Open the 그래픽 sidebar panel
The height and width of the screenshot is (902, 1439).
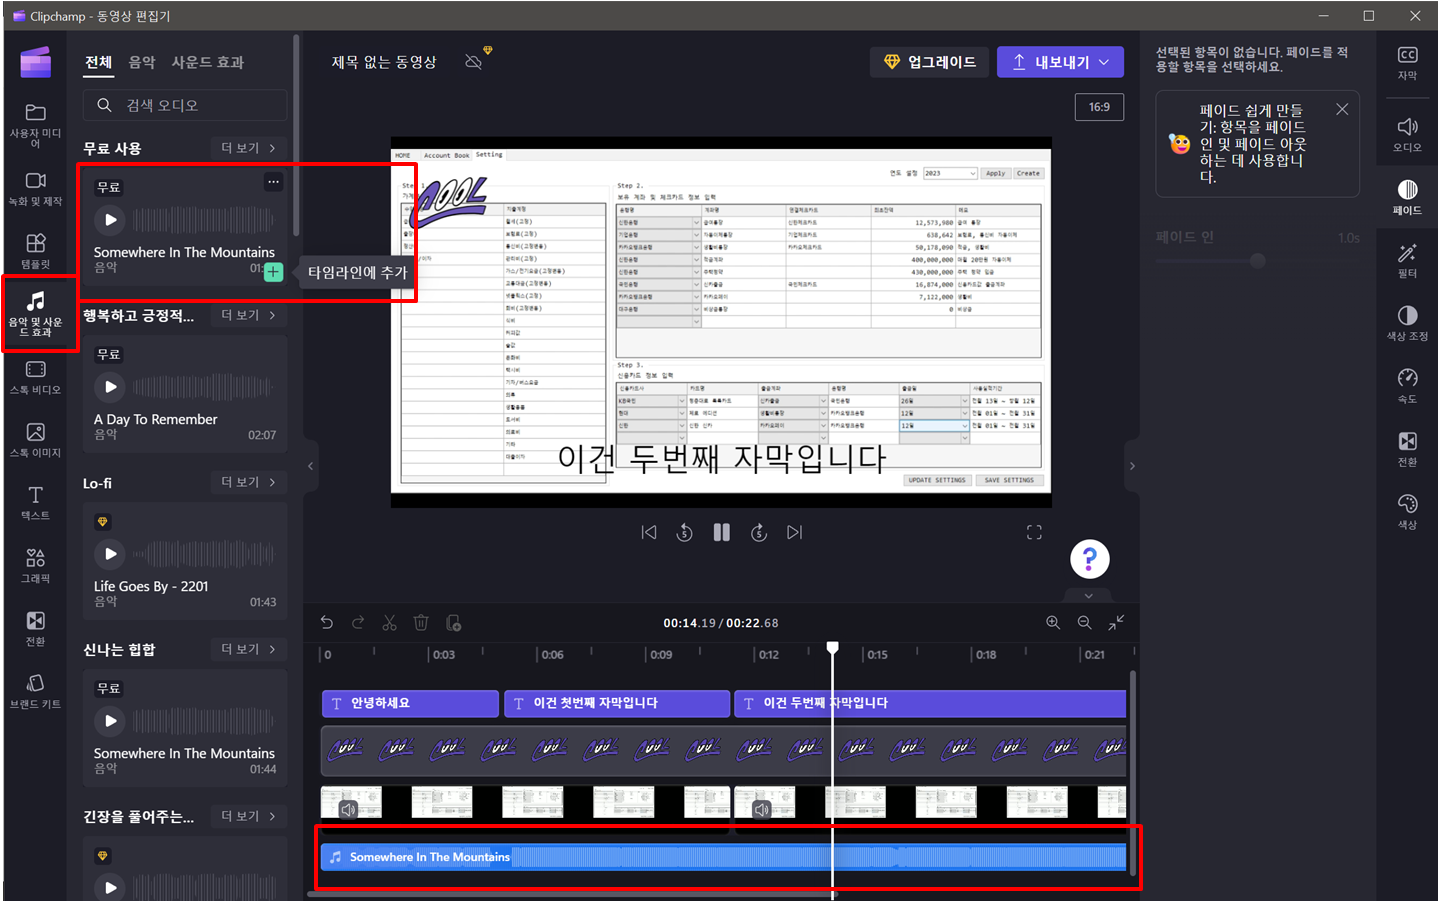tap(35, 566)
